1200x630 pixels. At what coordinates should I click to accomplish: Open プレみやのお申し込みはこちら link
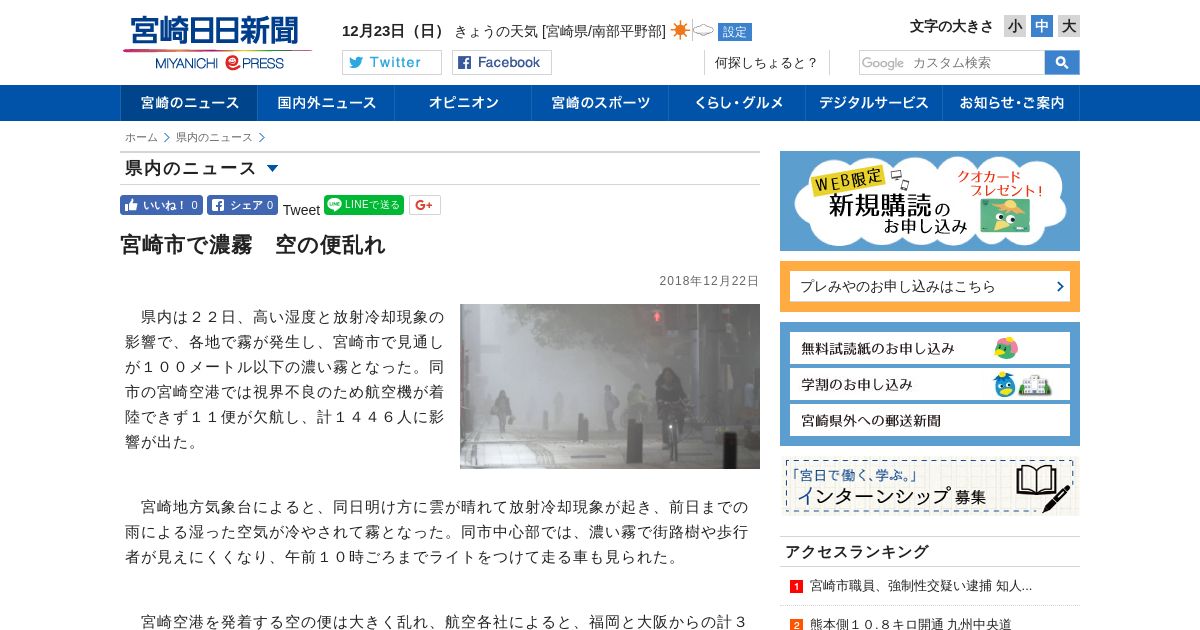click(930, 286)
